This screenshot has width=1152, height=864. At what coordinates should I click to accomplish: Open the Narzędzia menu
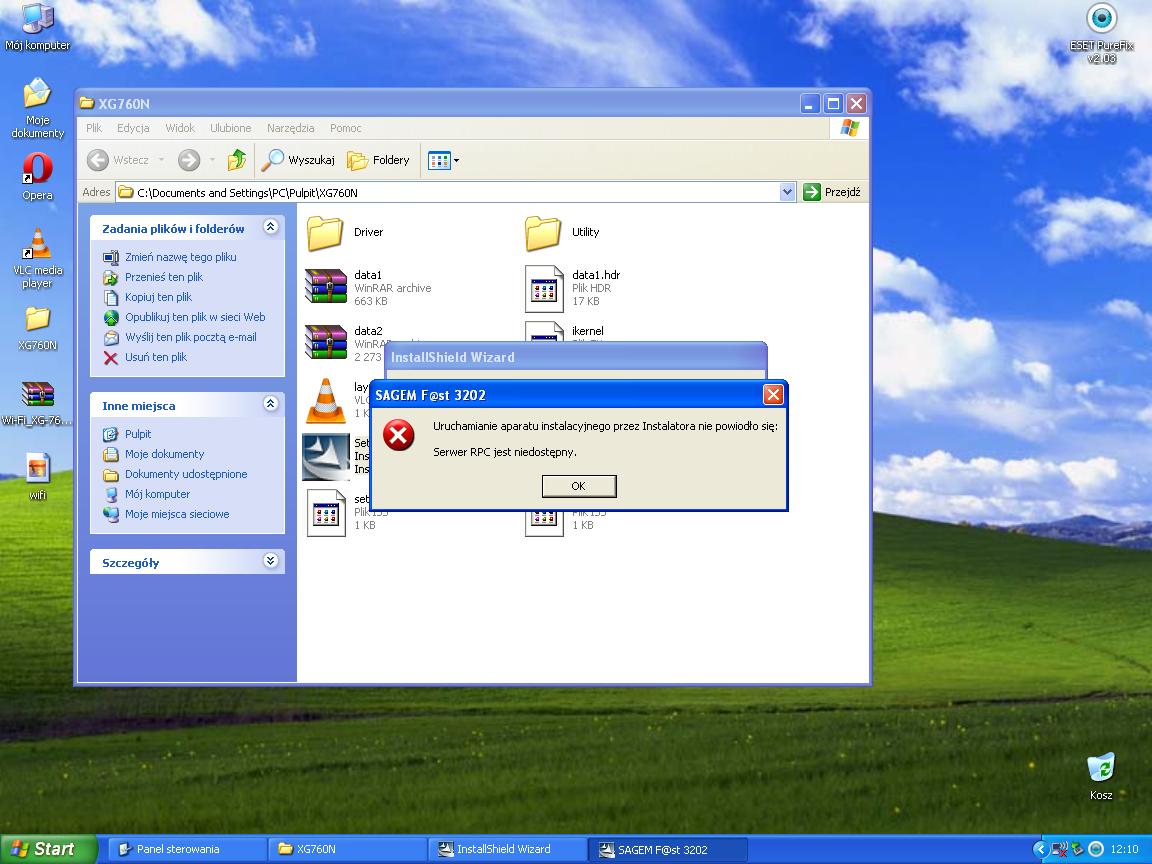click(x=291, y=128)
